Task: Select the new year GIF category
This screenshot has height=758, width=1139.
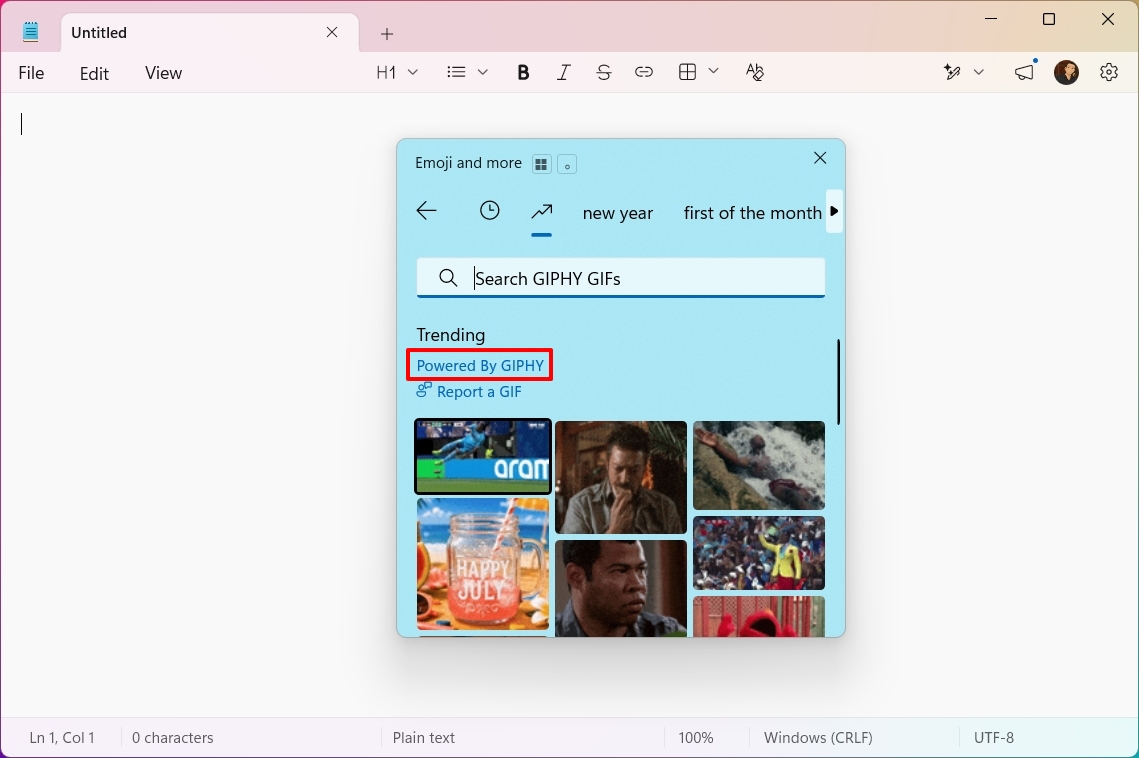Action: [x=617, y=213]
